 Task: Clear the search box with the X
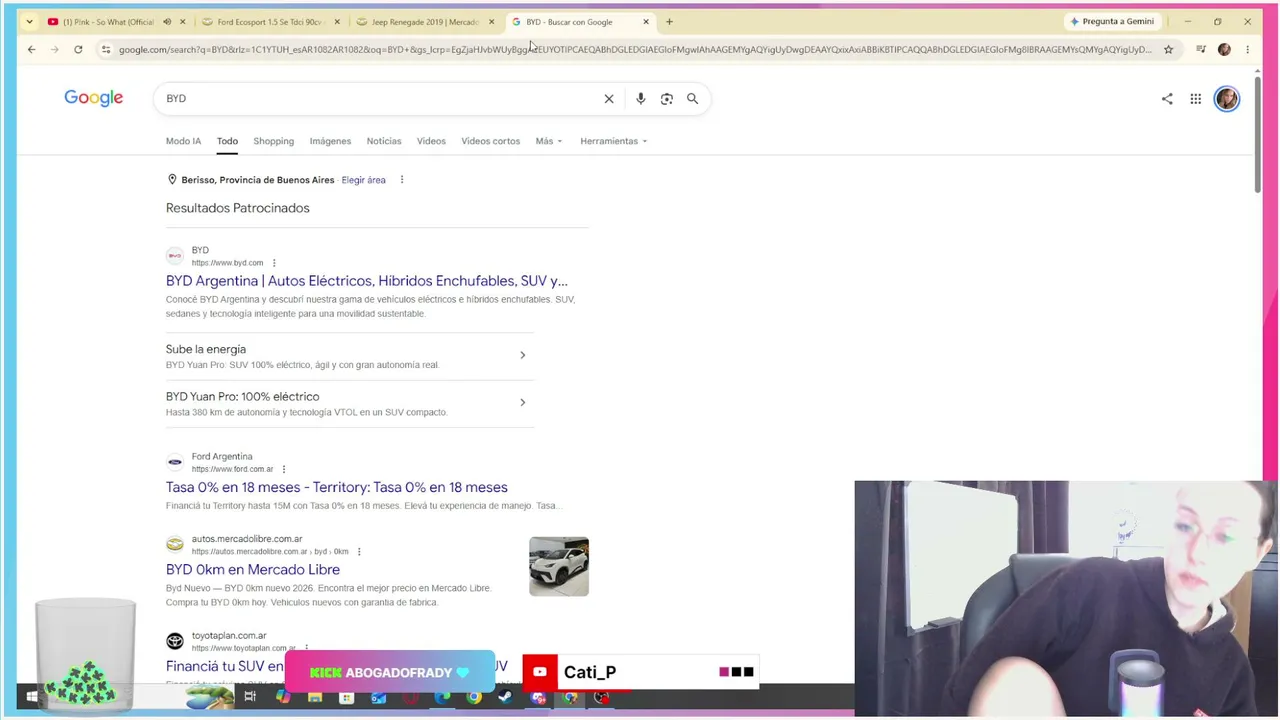click(609, 98)
